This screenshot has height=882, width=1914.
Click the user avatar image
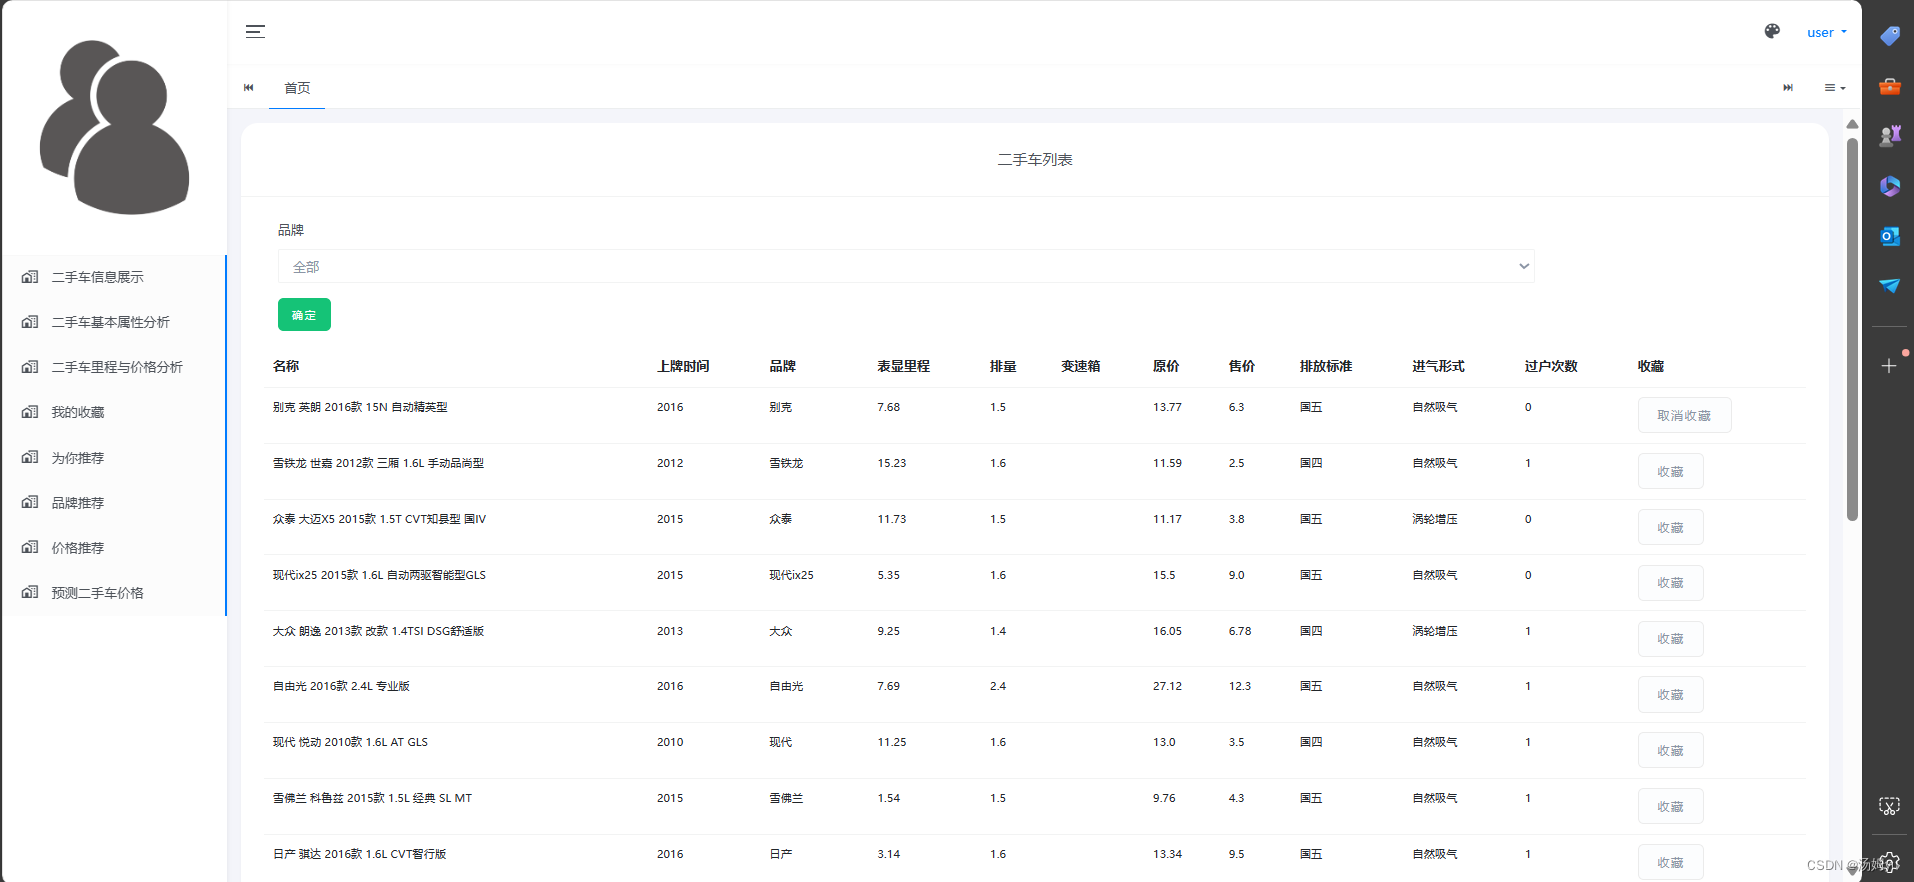(115, 127)
